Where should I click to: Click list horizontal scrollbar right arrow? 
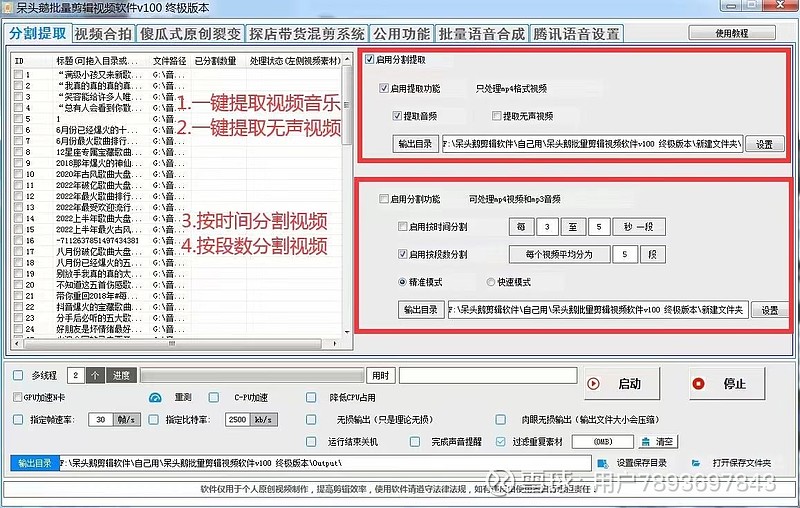pos(335,344)
